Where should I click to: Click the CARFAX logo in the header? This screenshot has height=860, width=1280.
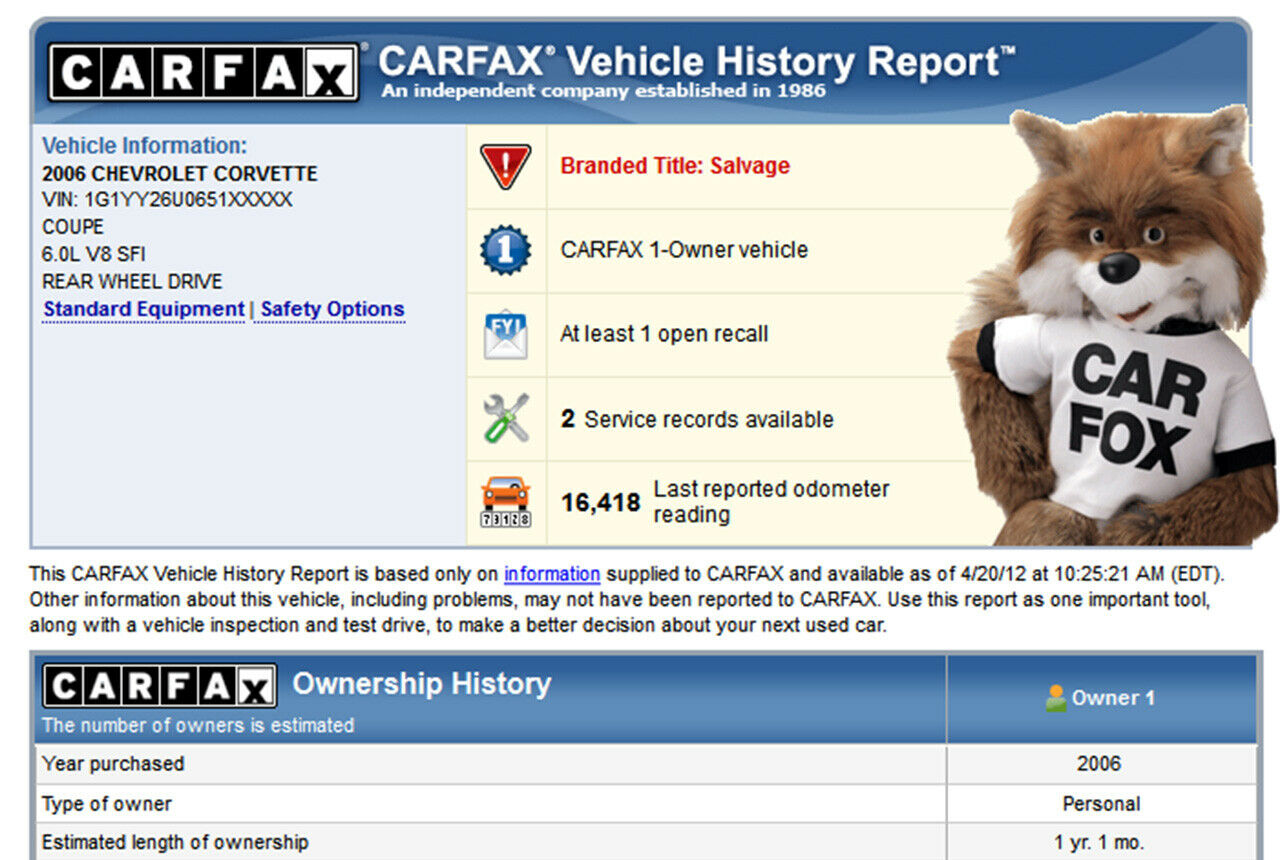tap(203, 71)
